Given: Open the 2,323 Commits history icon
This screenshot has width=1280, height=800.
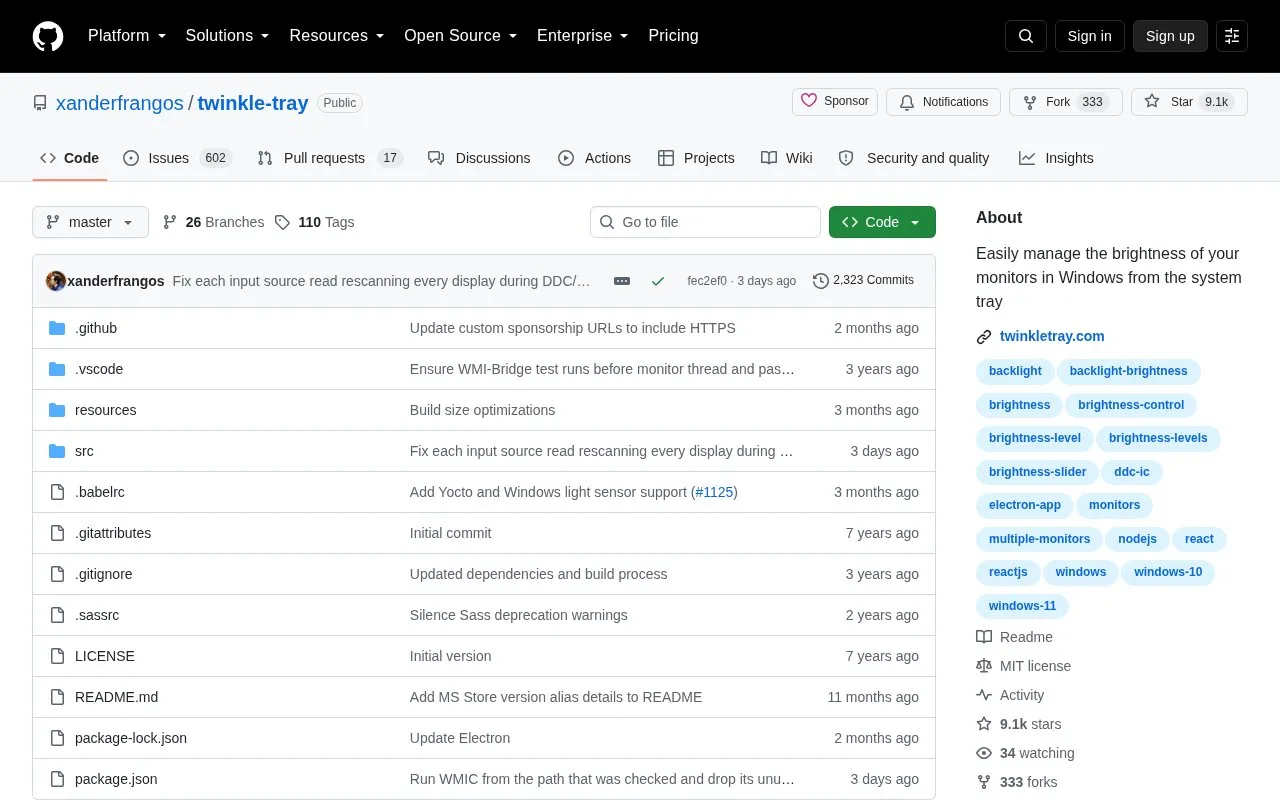Looking at the screenshot, I should point(821,281).
